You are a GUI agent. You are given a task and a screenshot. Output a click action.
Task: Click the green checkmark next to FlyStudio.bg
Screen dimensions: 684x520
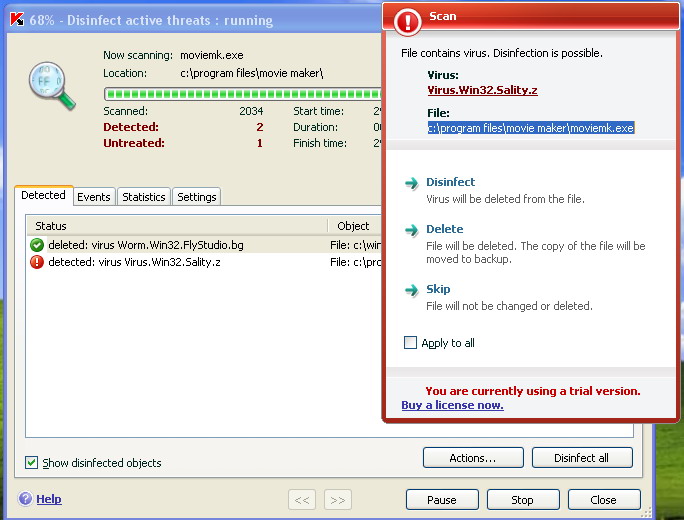(37, 245)
